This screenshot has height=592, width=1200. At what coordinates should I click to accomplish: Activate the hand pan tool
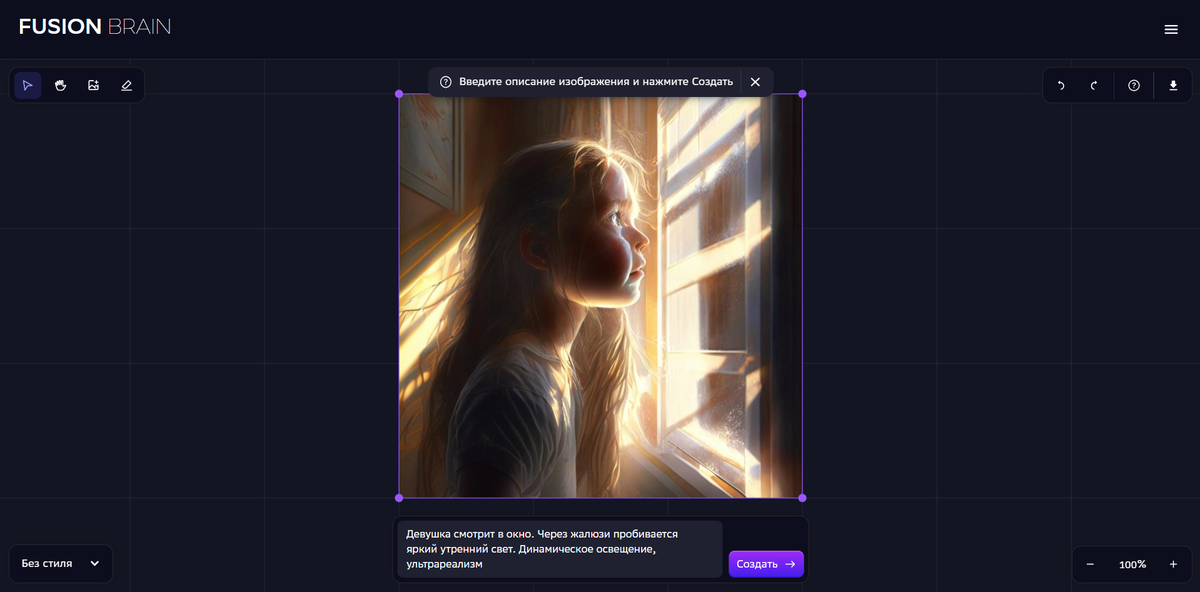(61, 85)
